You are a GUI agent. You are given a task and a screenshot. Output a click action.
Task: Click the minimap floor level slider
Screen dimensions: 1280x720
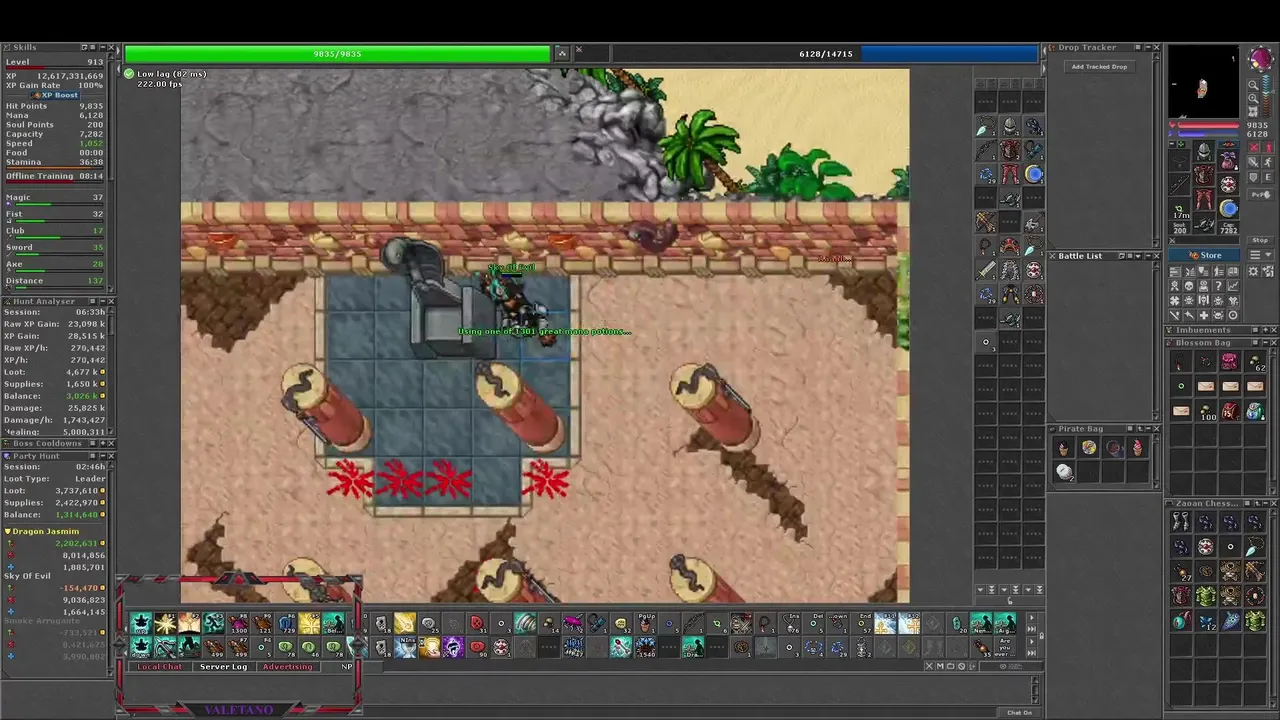(x=1266, y=97)
